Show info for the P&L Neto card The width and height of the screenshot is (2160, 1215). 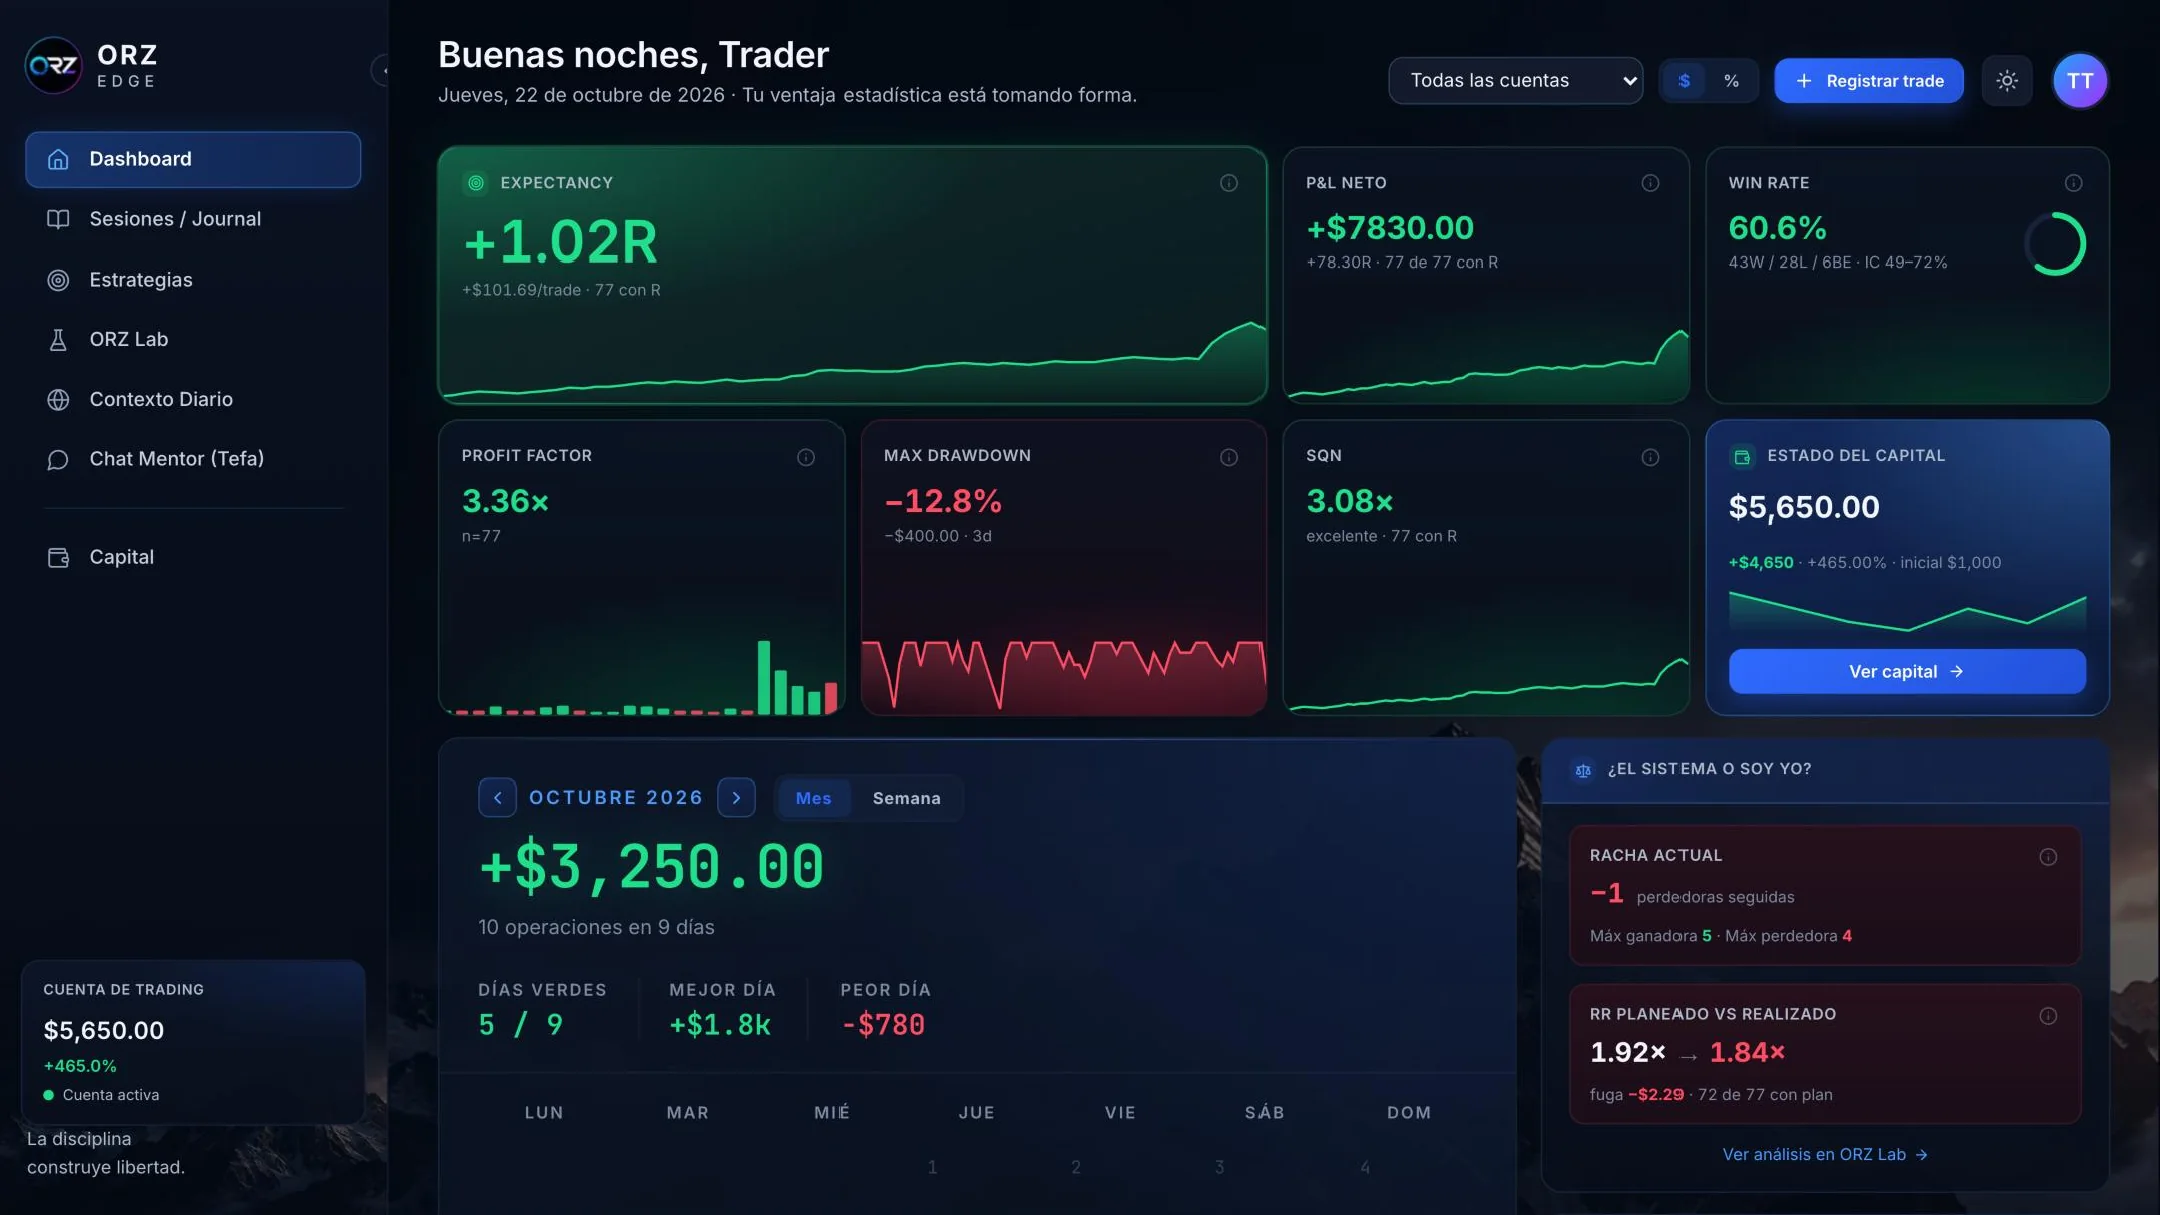(x=1650, y=183)
